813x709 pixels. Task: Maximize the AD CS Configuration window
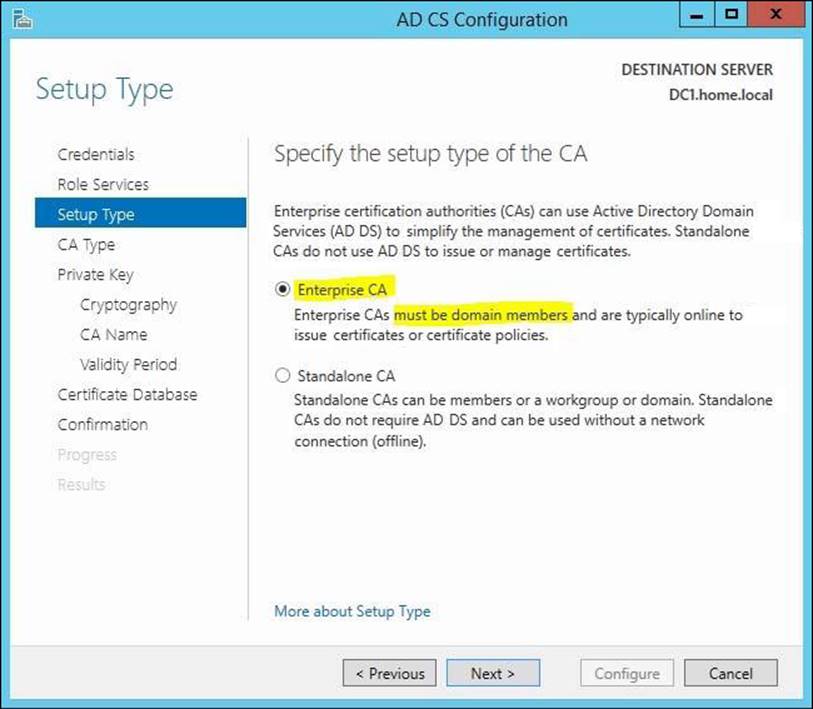[x=733, y=17]
